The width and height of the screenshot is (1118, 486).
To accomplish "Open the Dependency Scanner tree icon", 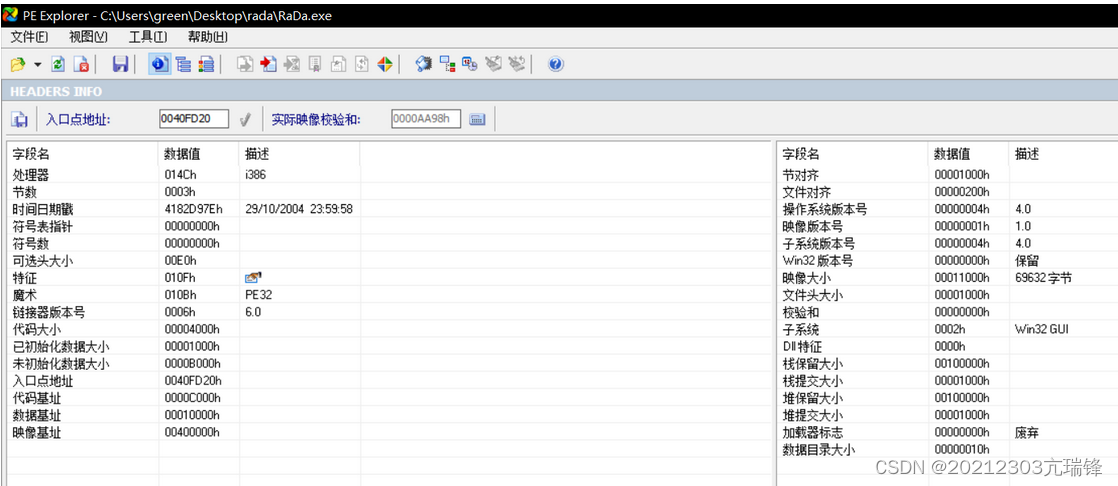I will pyautogui.click(x=447, y=65).
